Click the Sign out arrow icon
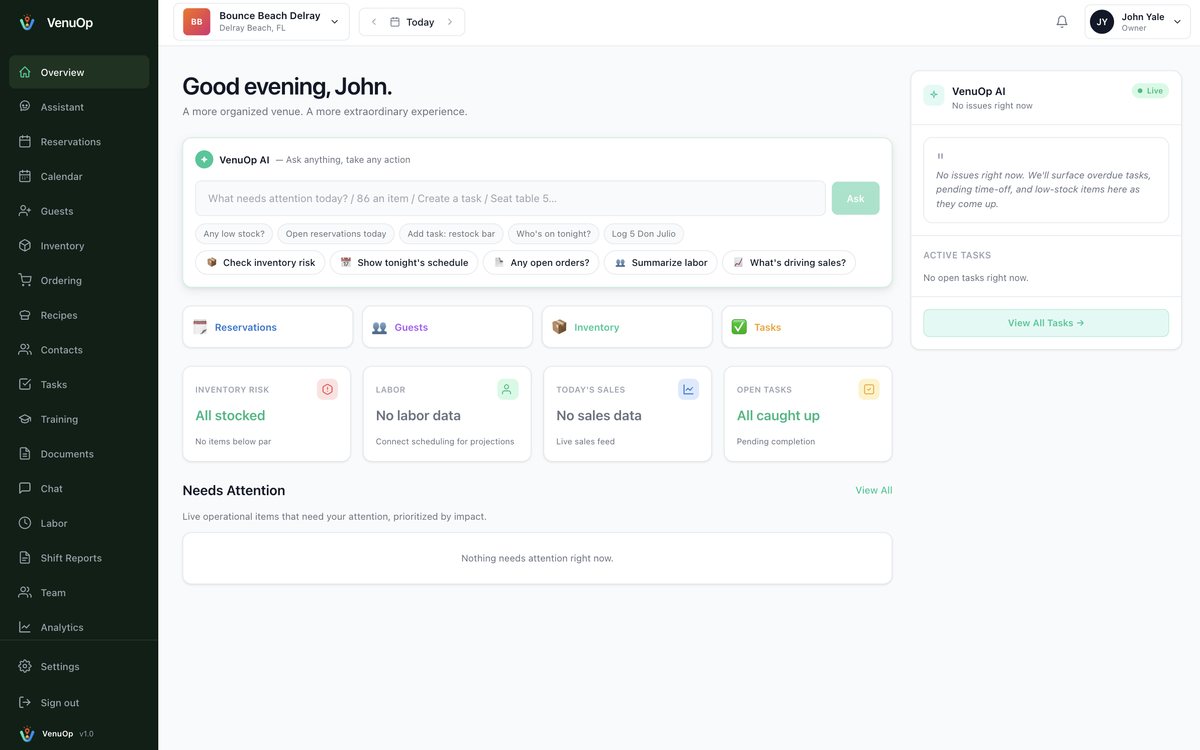Viewport: 1200px width, 750px height. [25, 702]
